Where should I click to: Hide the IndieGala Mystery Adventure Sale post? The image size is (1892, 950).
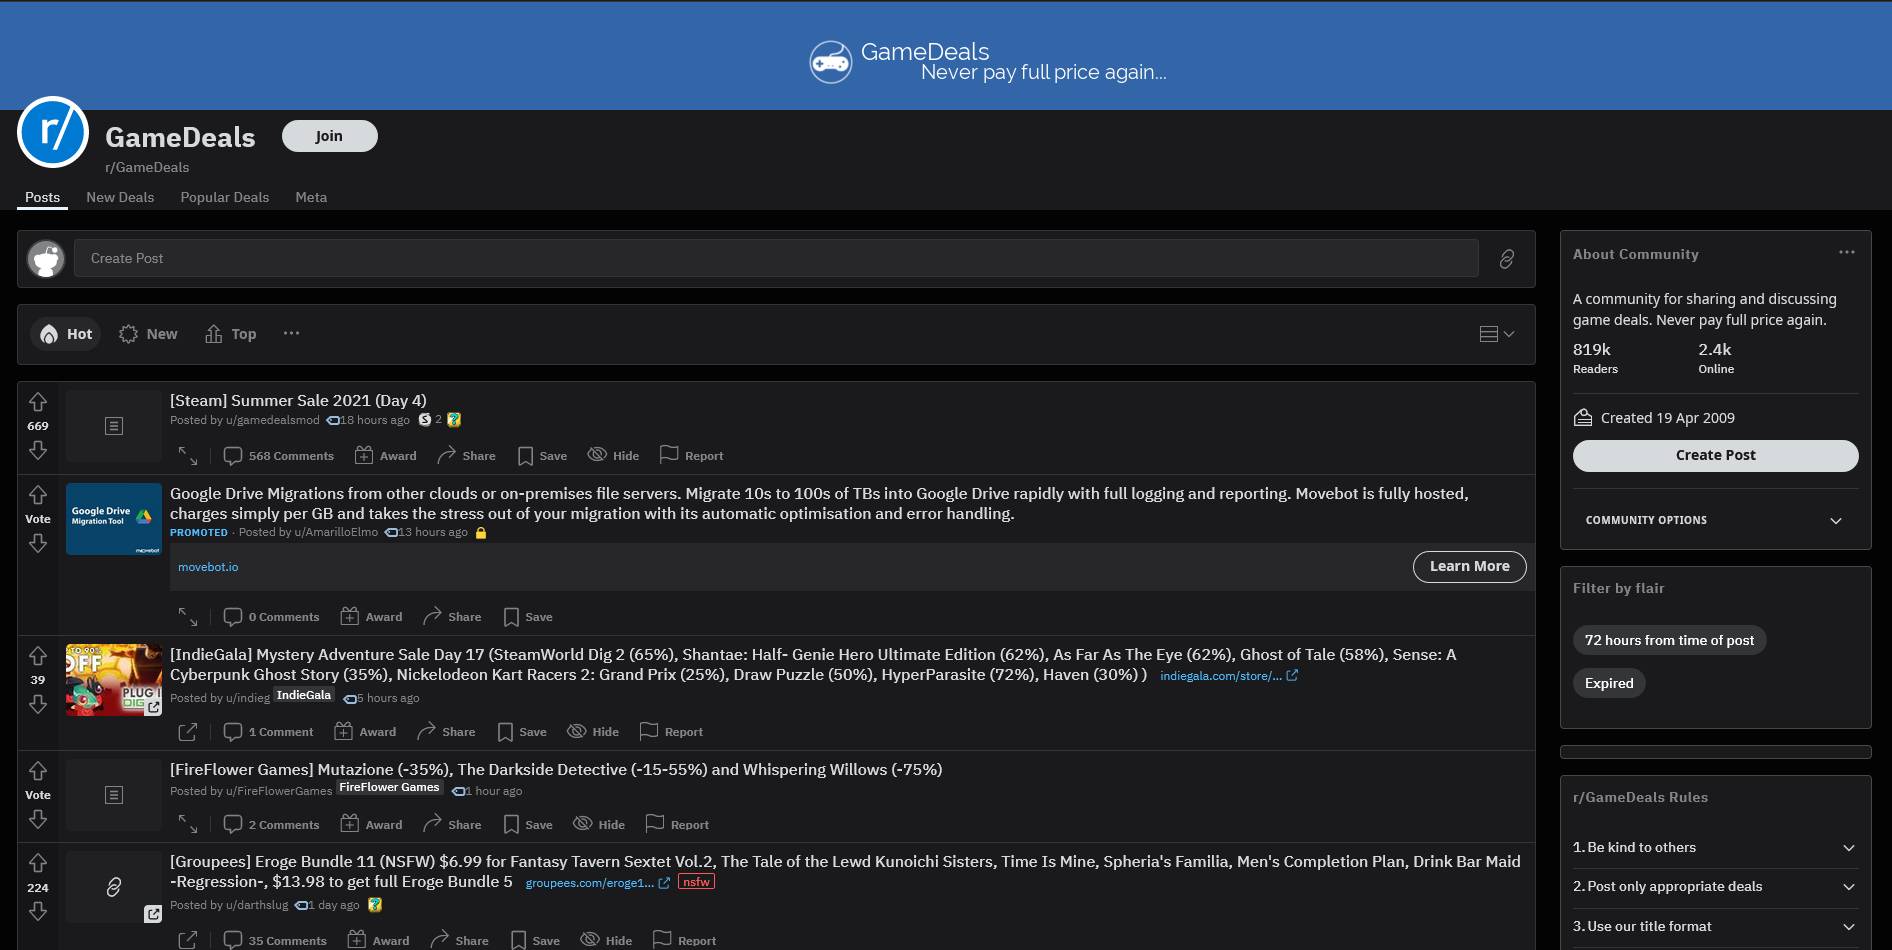[x=593, y=732]
